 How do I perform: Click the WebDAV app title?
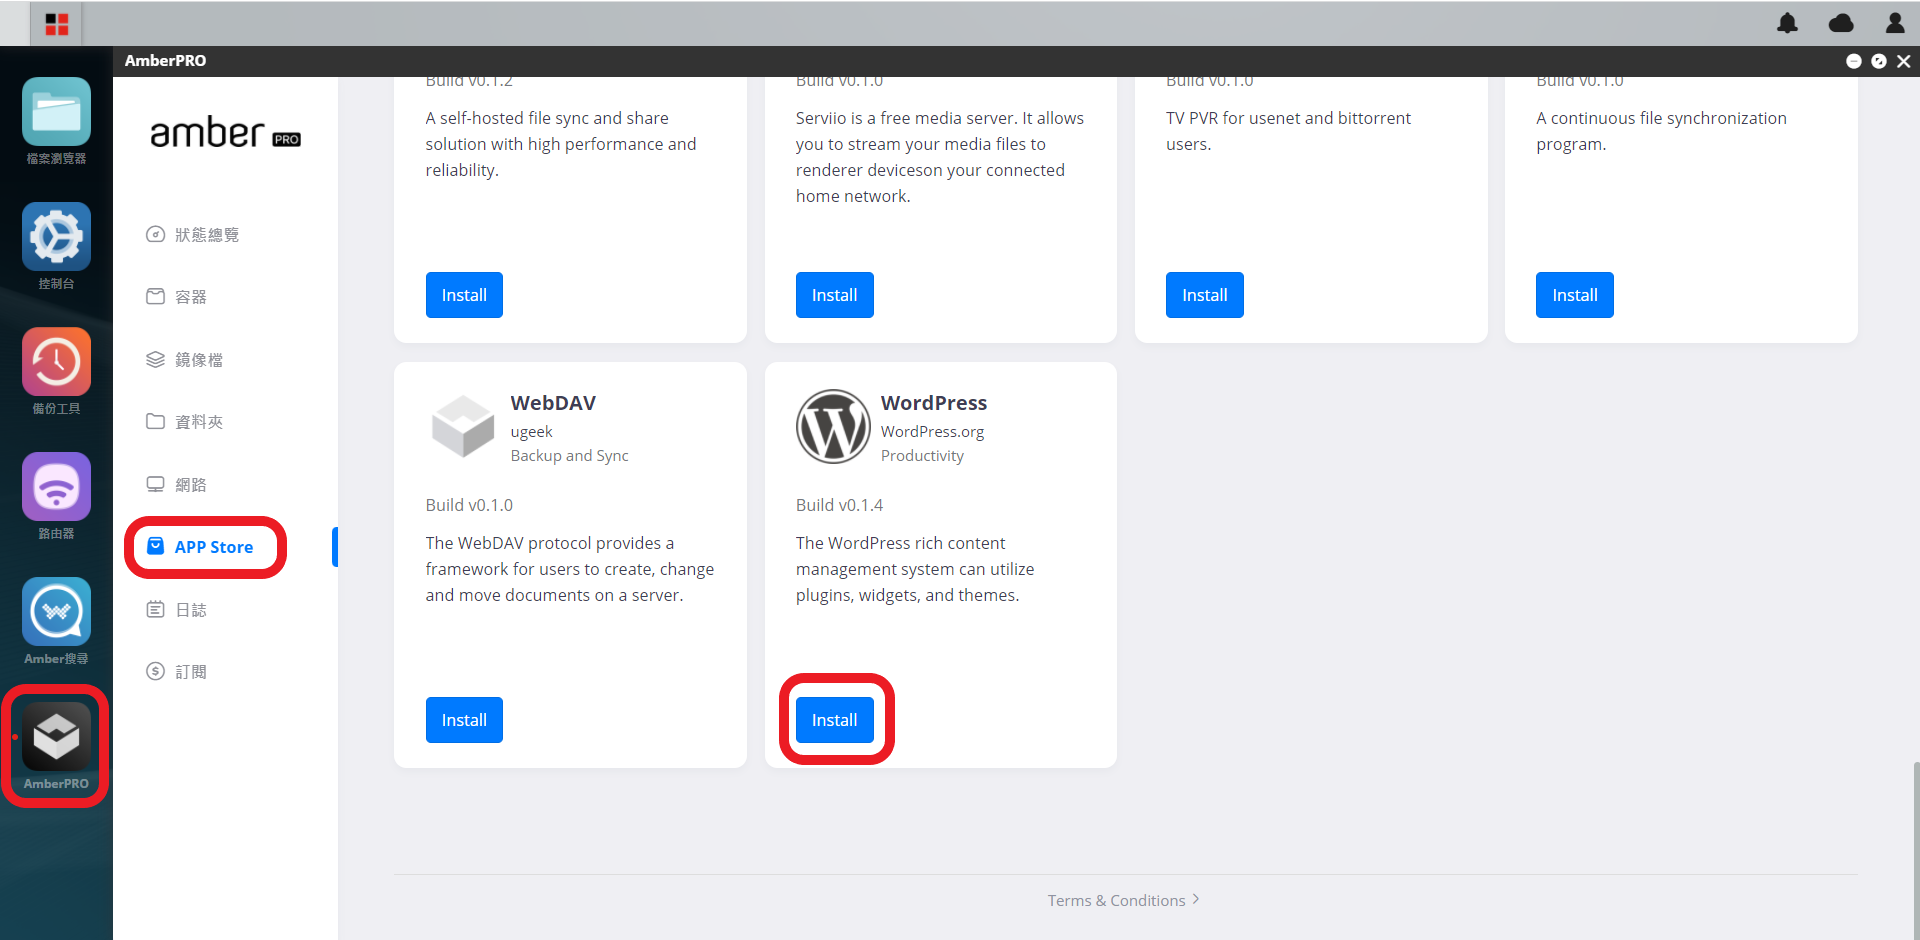[x=553, y=403]
